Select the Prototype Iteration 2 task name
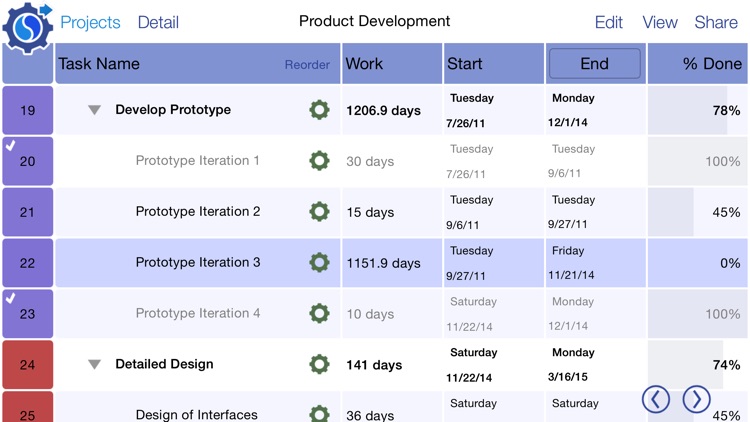Image resolution: width=750 pixels, height=422 pixels. click(x=198, y=211)
